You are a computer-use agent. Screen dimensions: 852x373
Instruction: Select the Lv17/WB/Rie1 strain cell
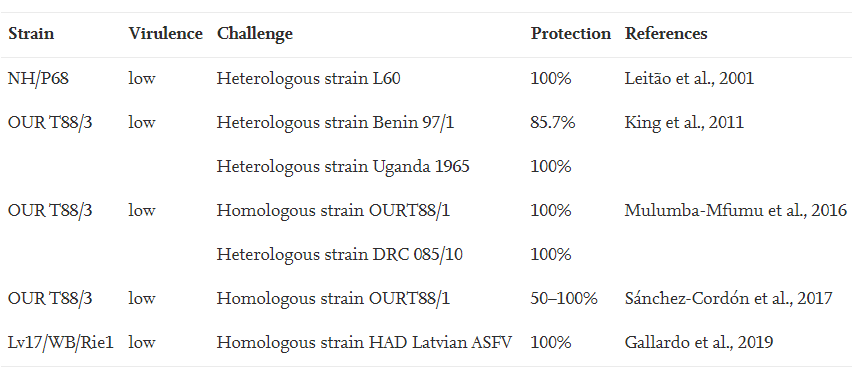61,343
